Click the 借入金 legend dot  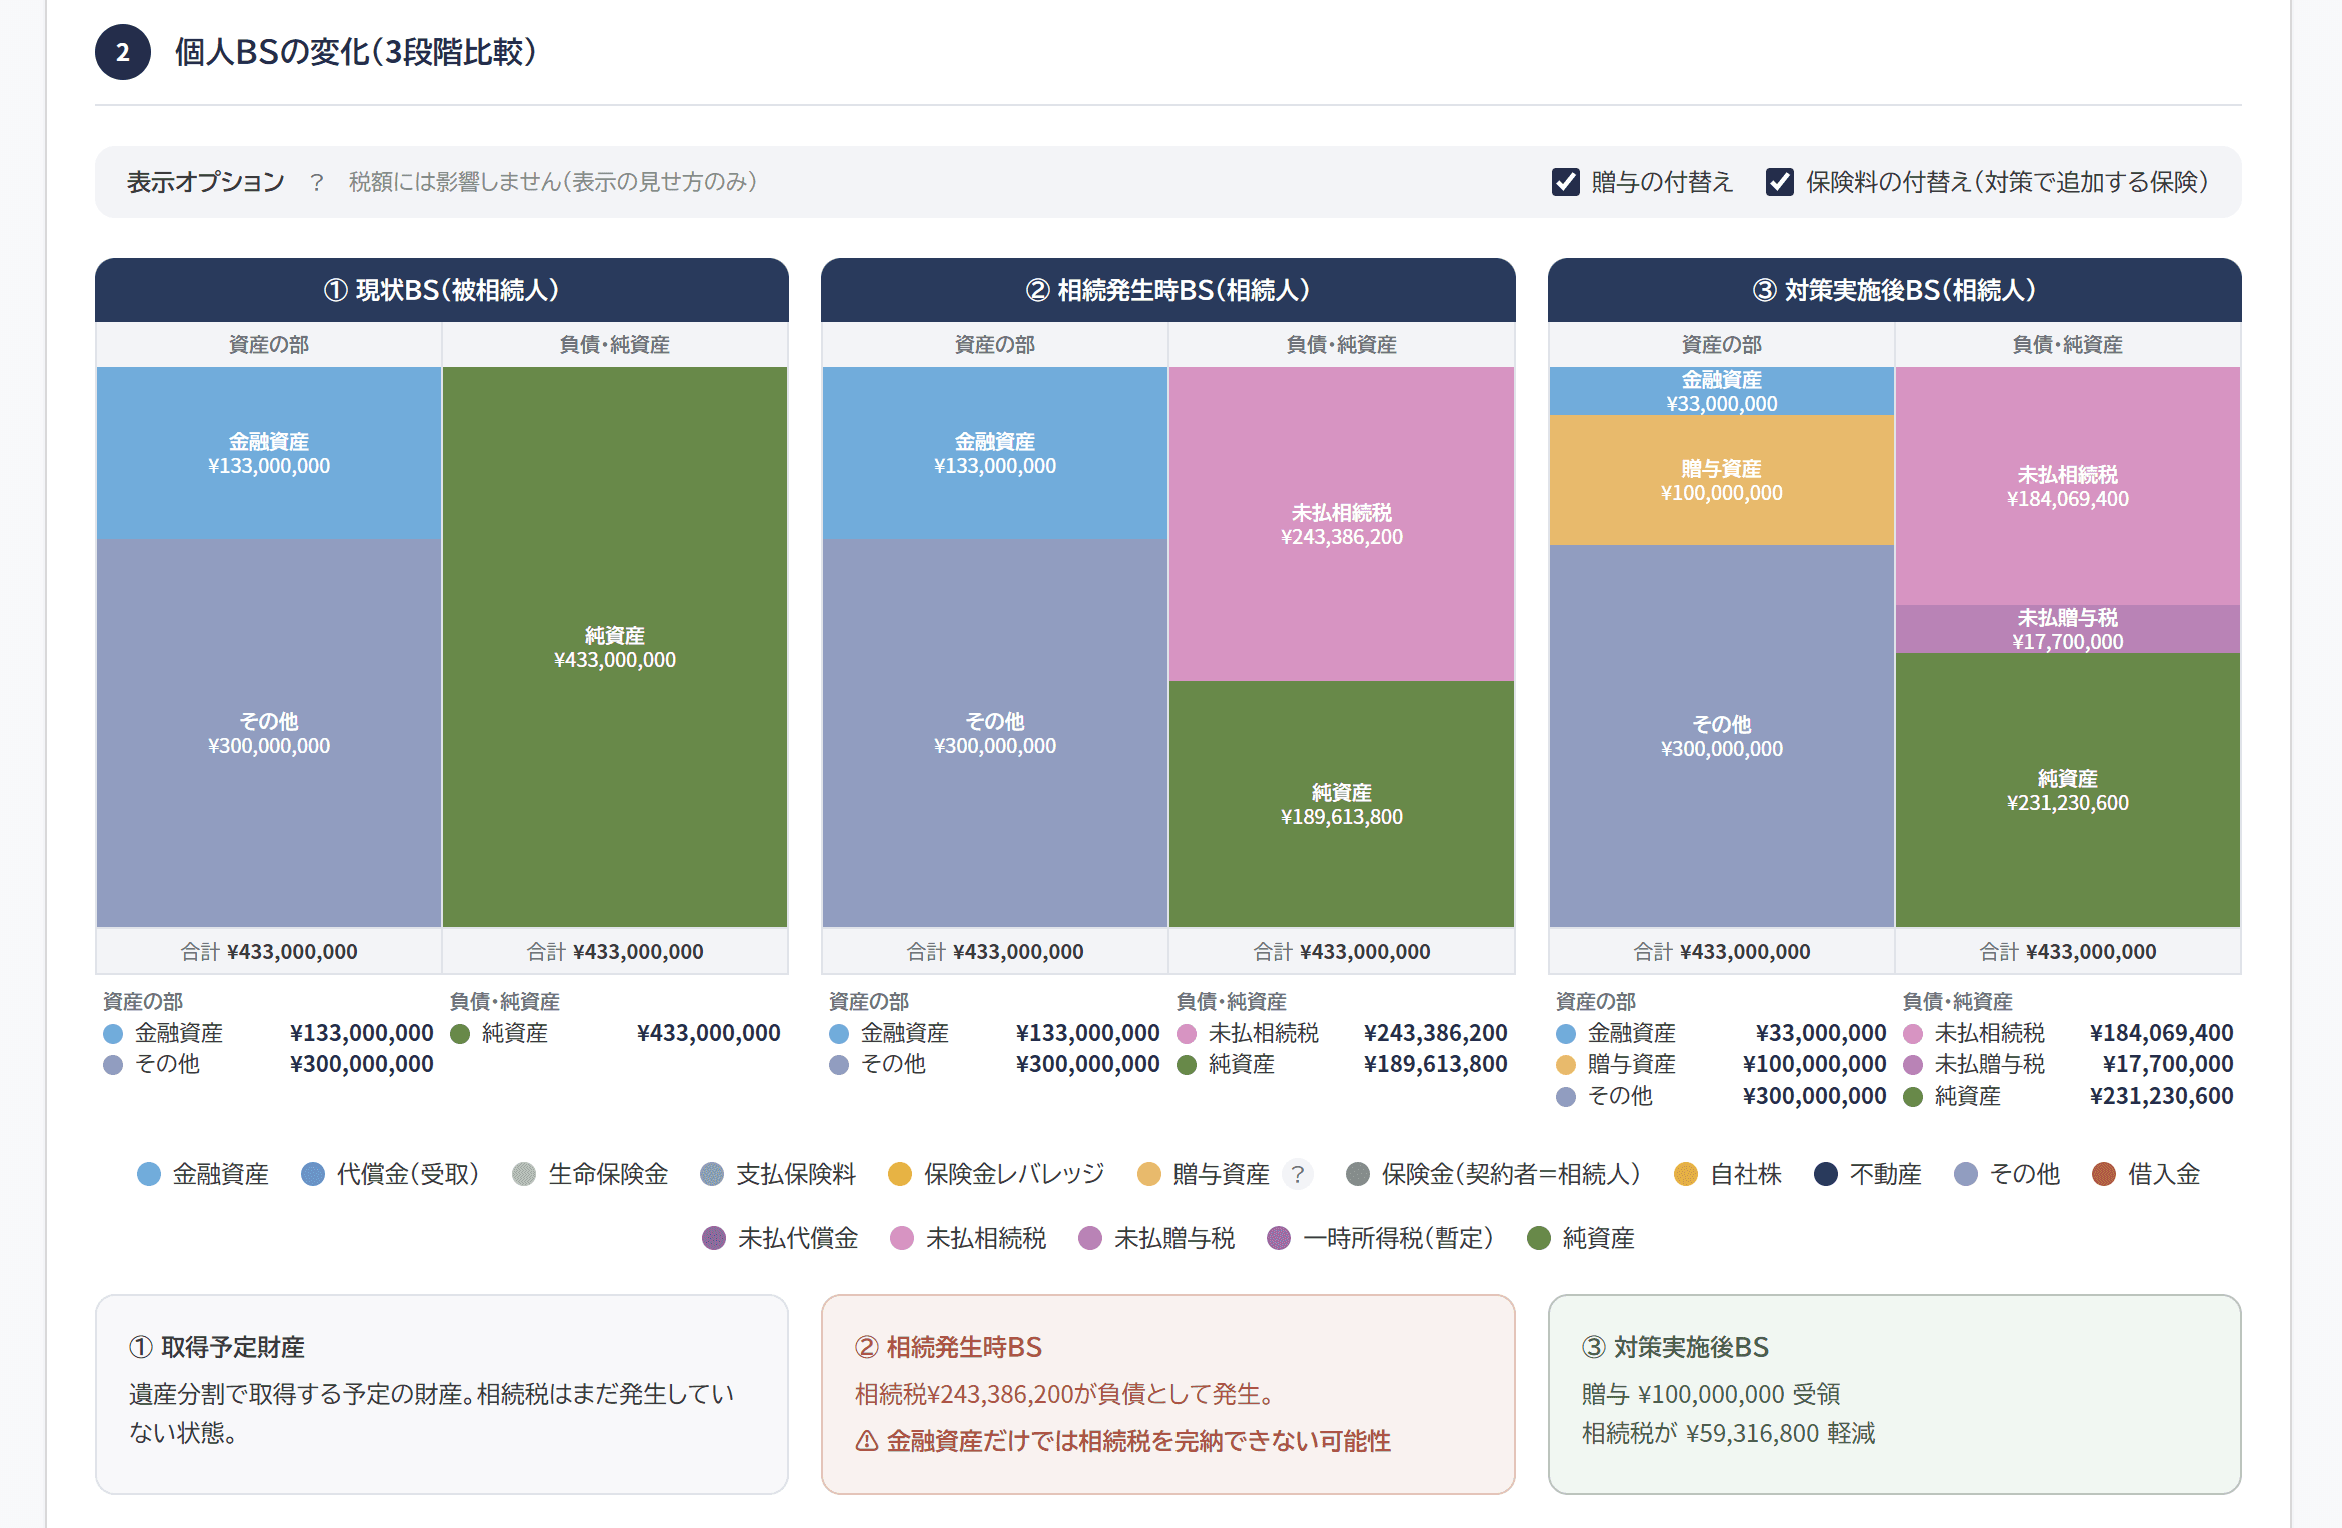tap(2104, 1174)
